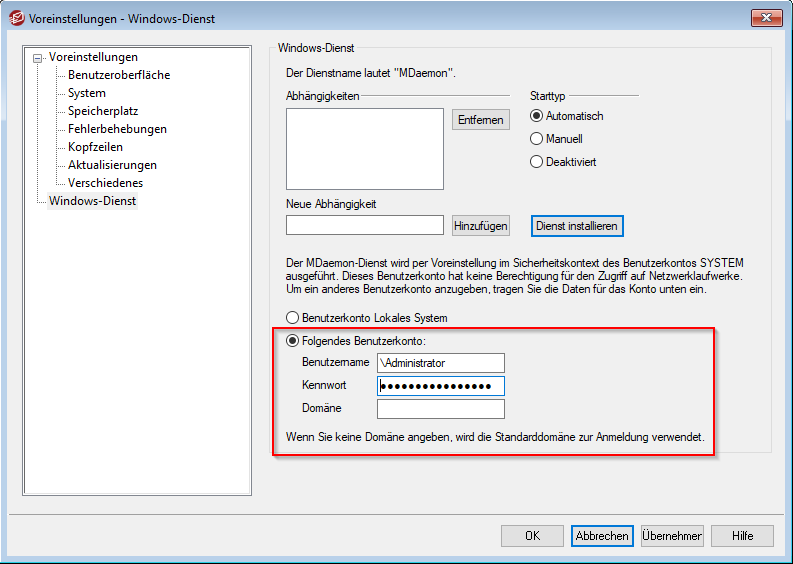793x564 pixels.
Task: Choose Manuell start type
Action: click(537, 139)
